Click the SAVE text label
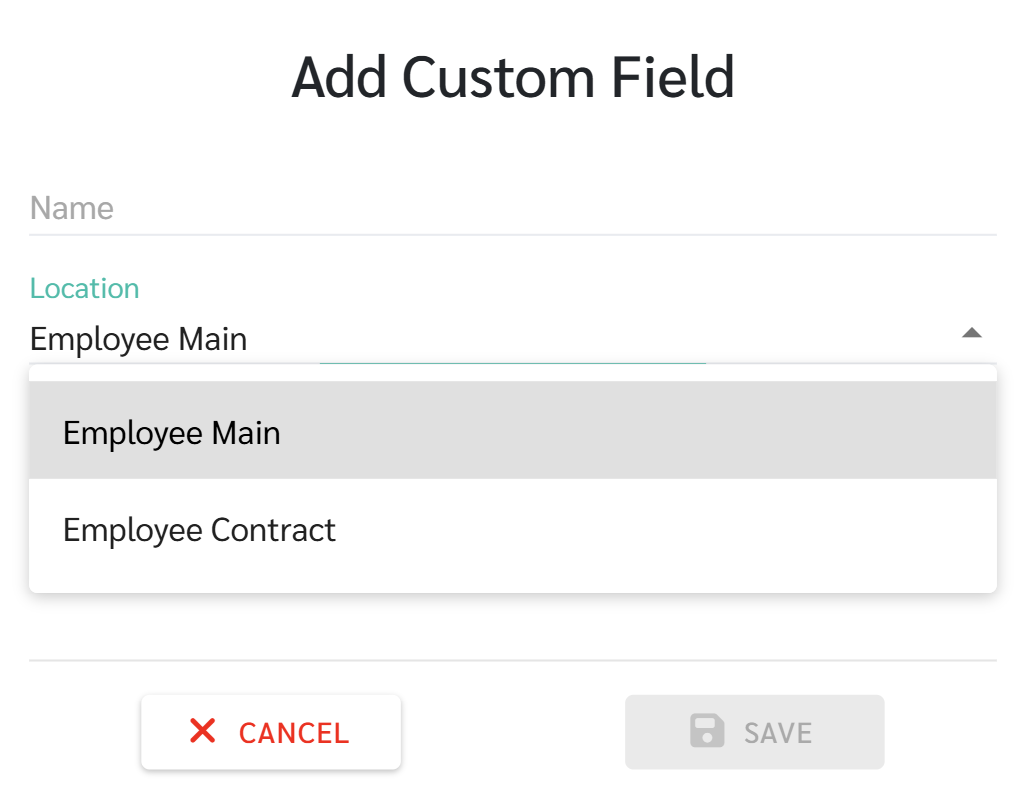The image size is (1025, 795). 778,733
